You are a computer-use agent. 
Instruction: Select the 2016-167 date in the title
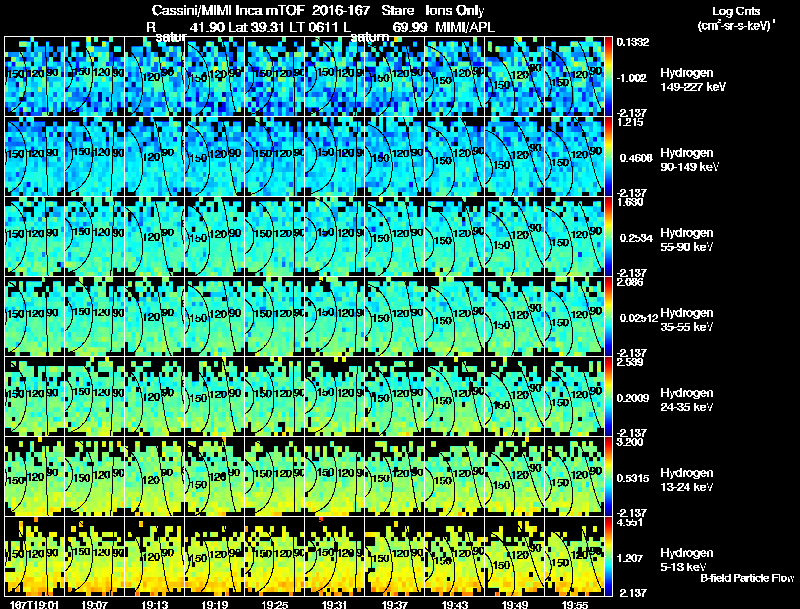tap(340, 10)
